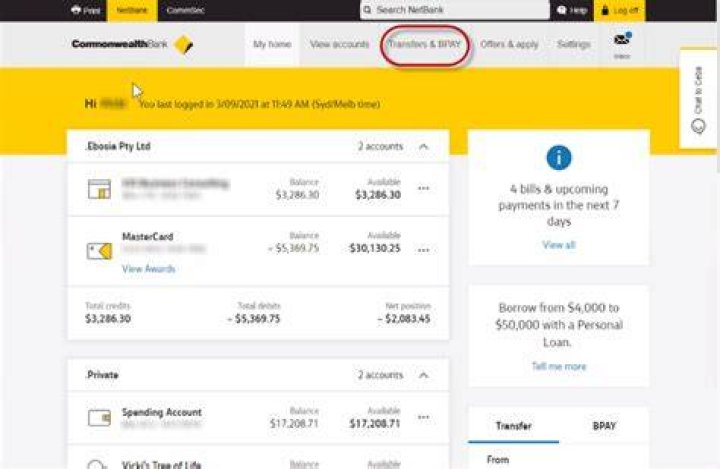Click the View Awards link
This screenshot has height=469, width=720.
click(x=148, y=269)
